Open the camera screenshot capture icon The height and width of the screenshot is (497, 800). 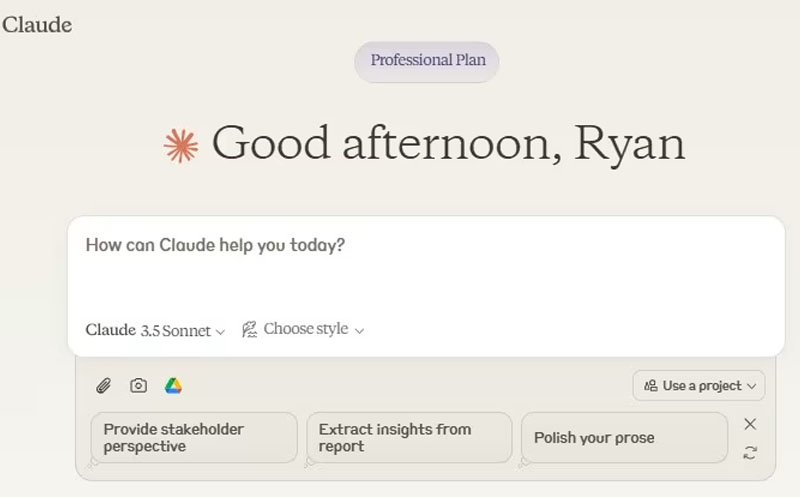tap(138, 385)
